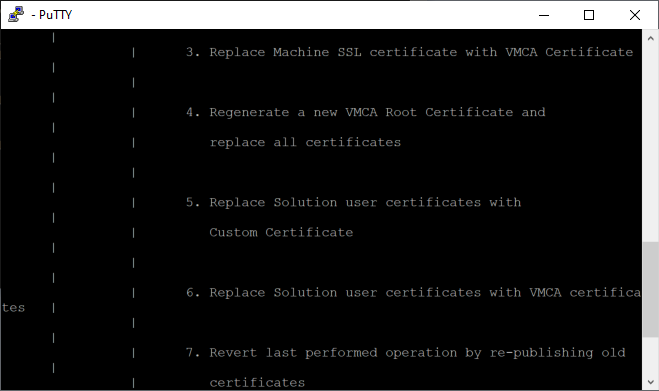Image resolution: width=659 pixels, height=391 pixels.
Task: Click the word 'VMCA Certificate' in option 3
Action: [x=569, y=52]
